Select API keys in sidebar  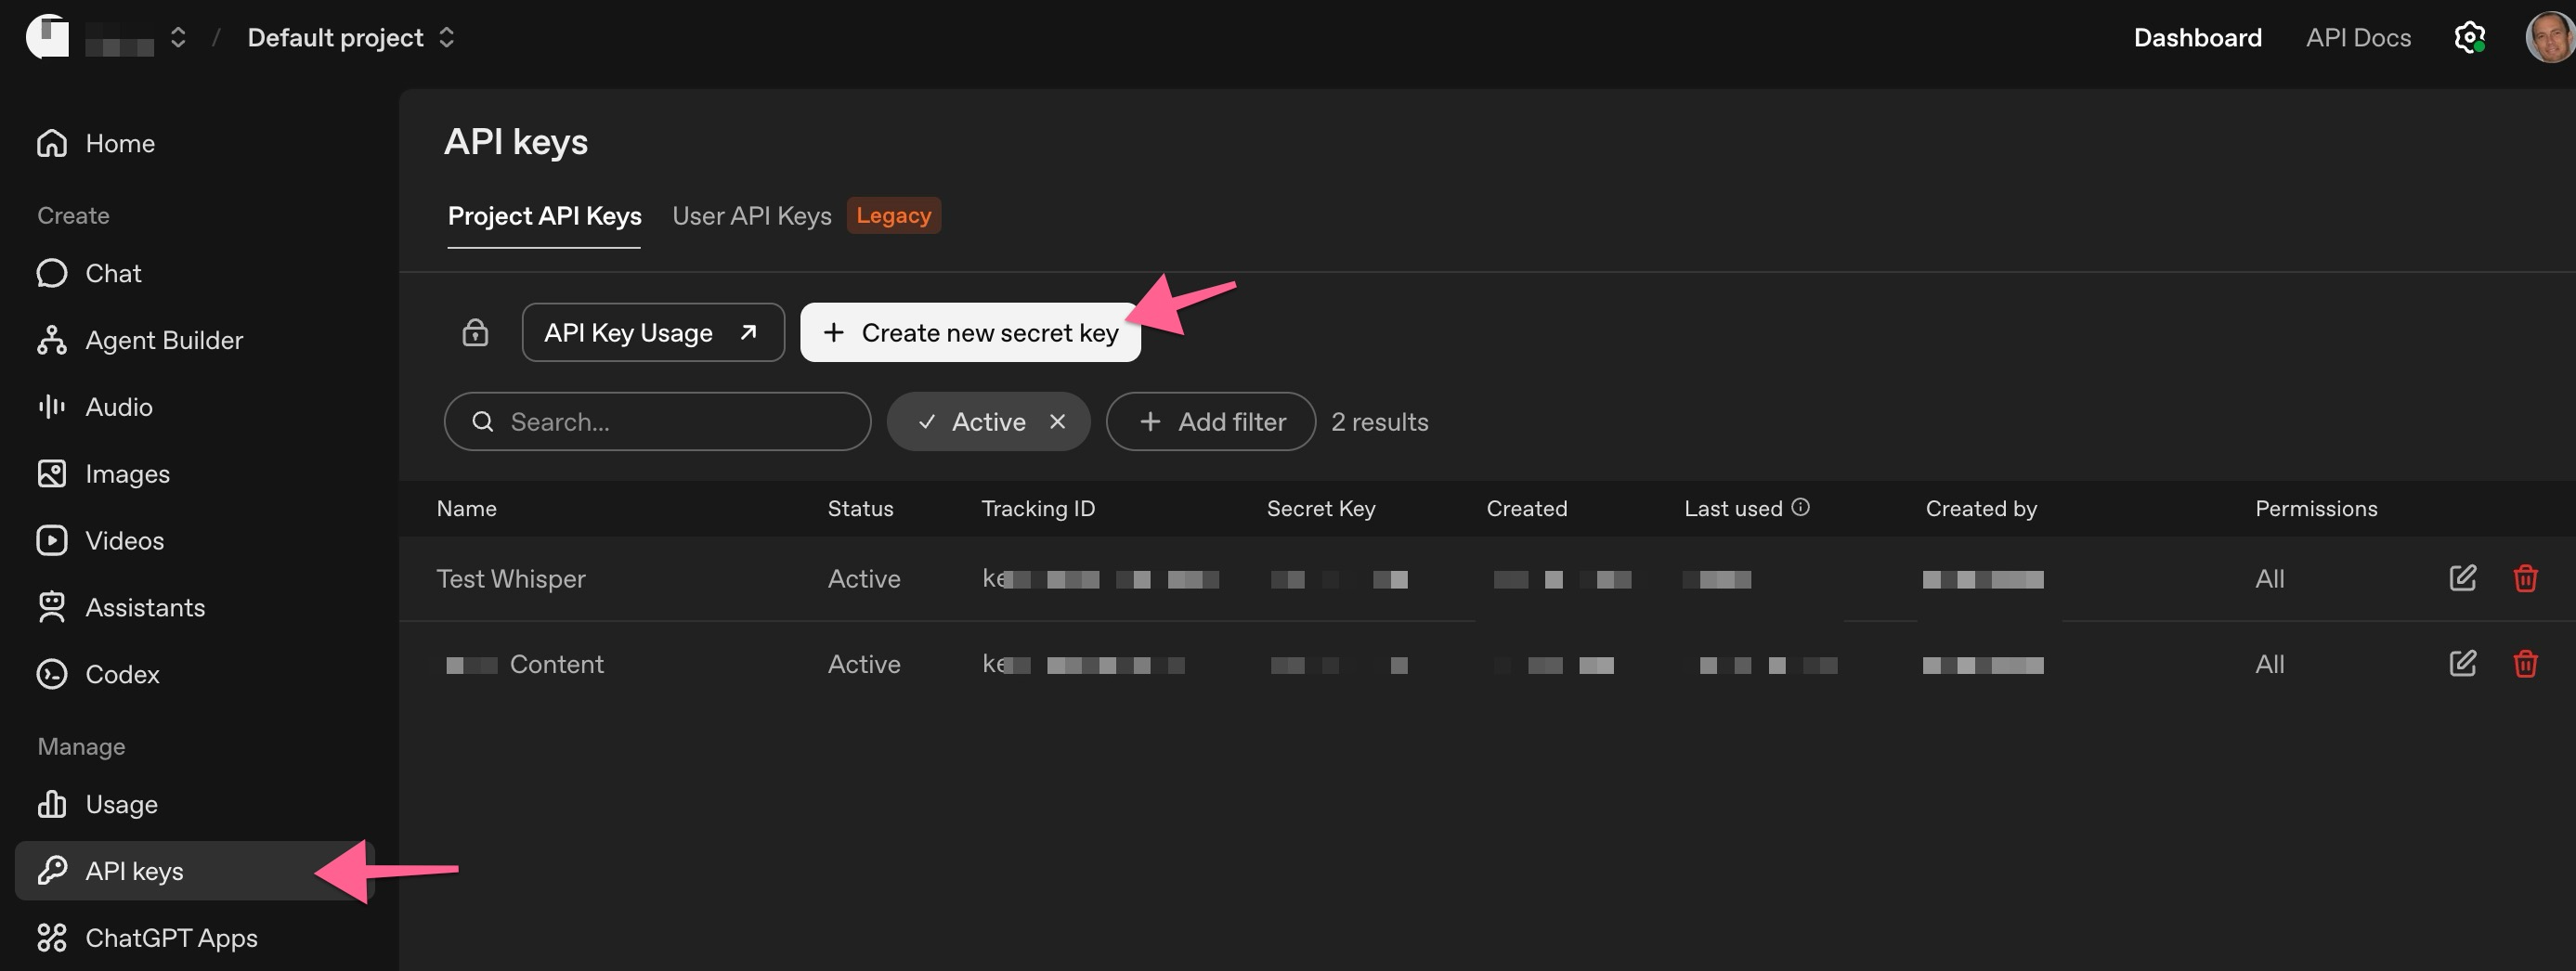click(x=195, y=871)
